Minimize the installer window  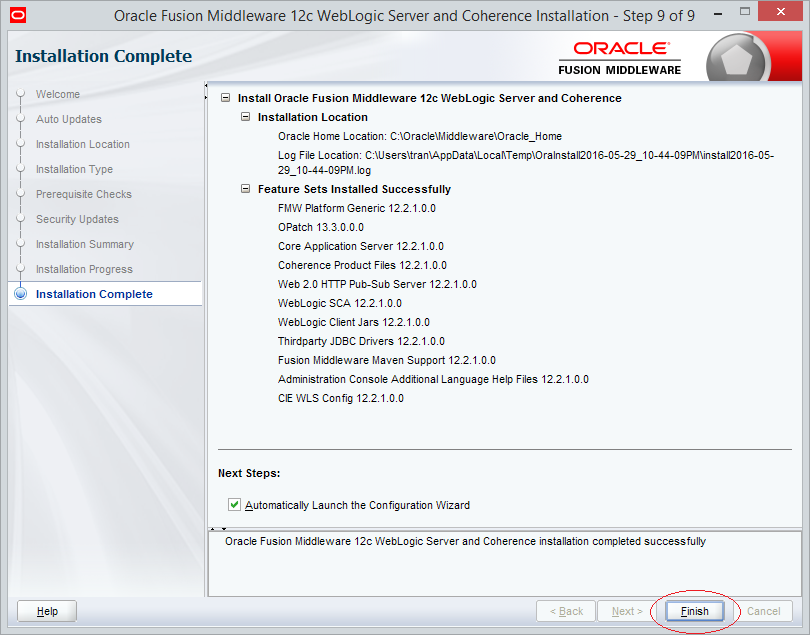click(x=718, y=14)
